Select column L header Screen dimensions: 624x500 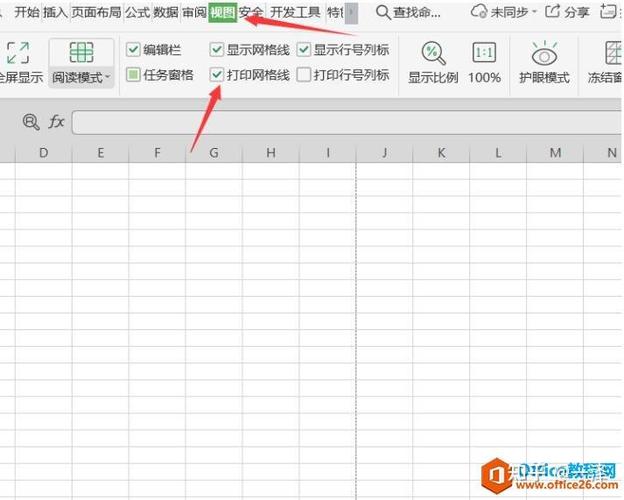tap(498, 152)
